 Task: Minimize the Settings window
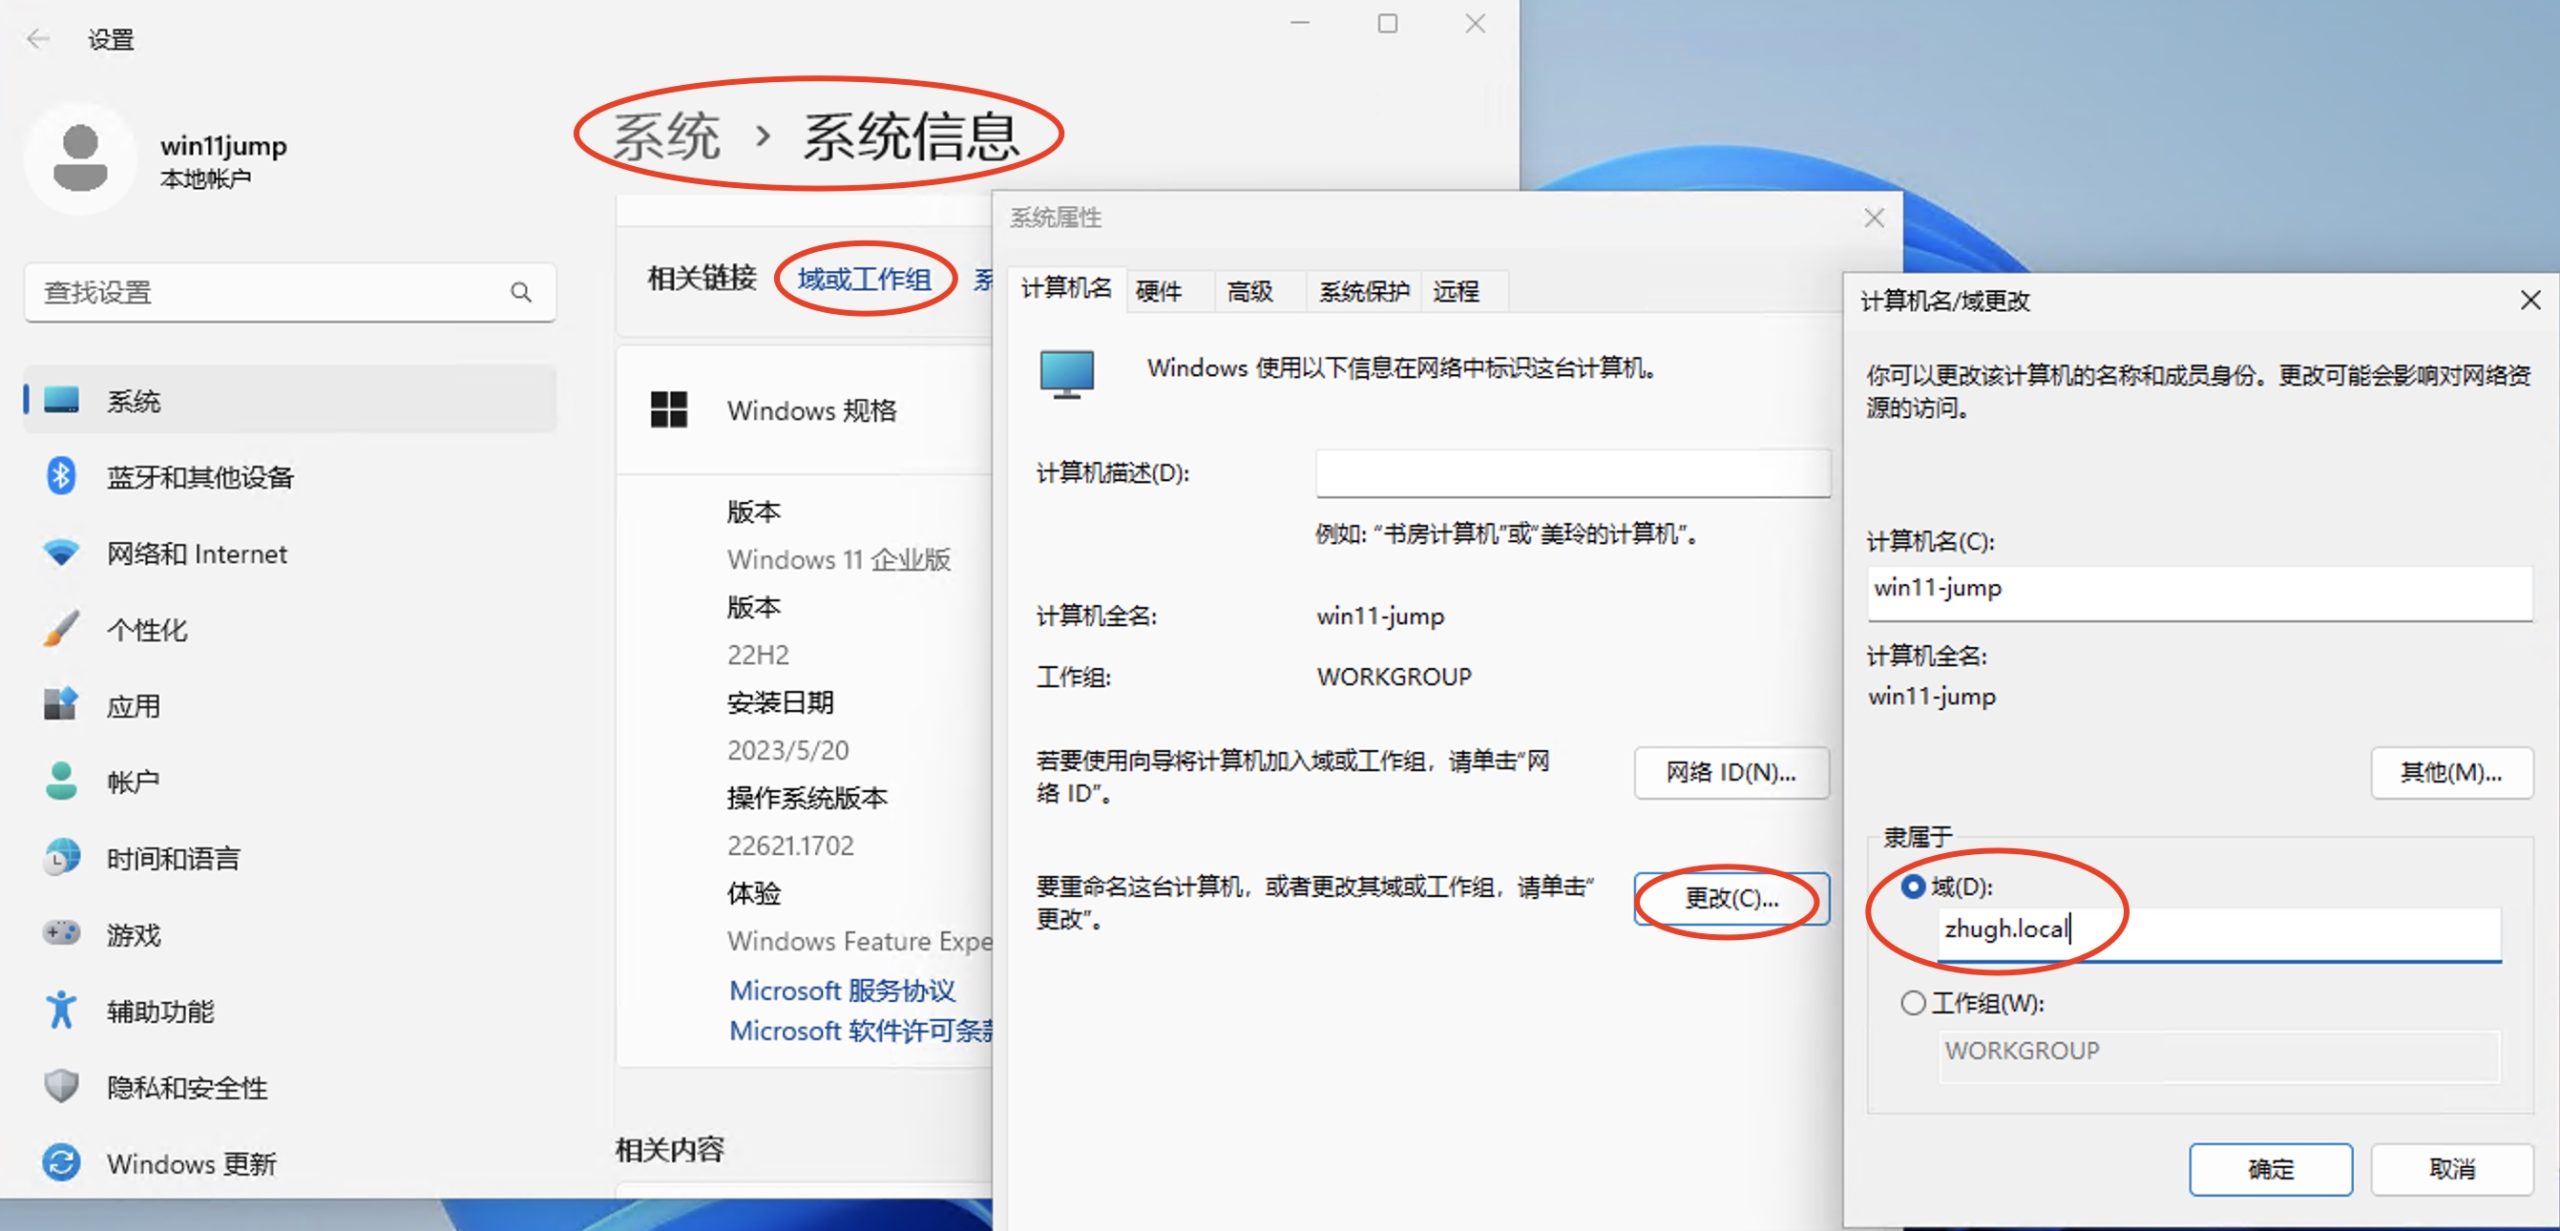[x=1300, y=23]
